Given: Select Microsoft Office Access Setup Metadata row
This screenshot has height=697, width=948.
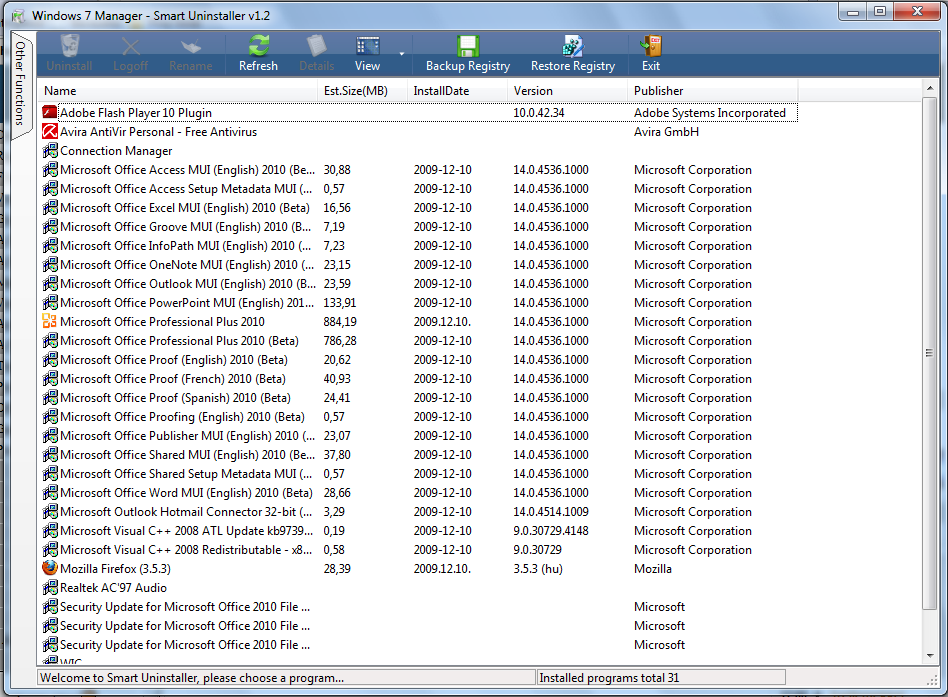Looking at the screenshot, I should coord(420,189).
